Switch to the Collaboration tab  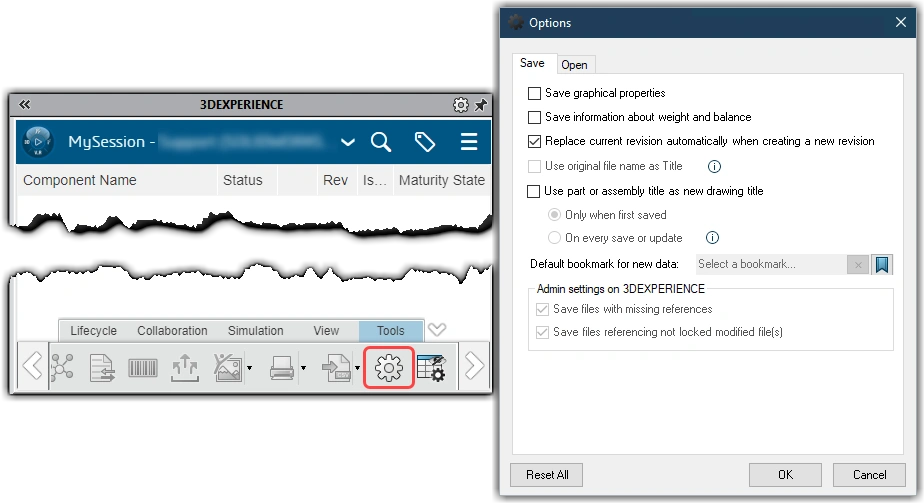[x=172, y=331]
